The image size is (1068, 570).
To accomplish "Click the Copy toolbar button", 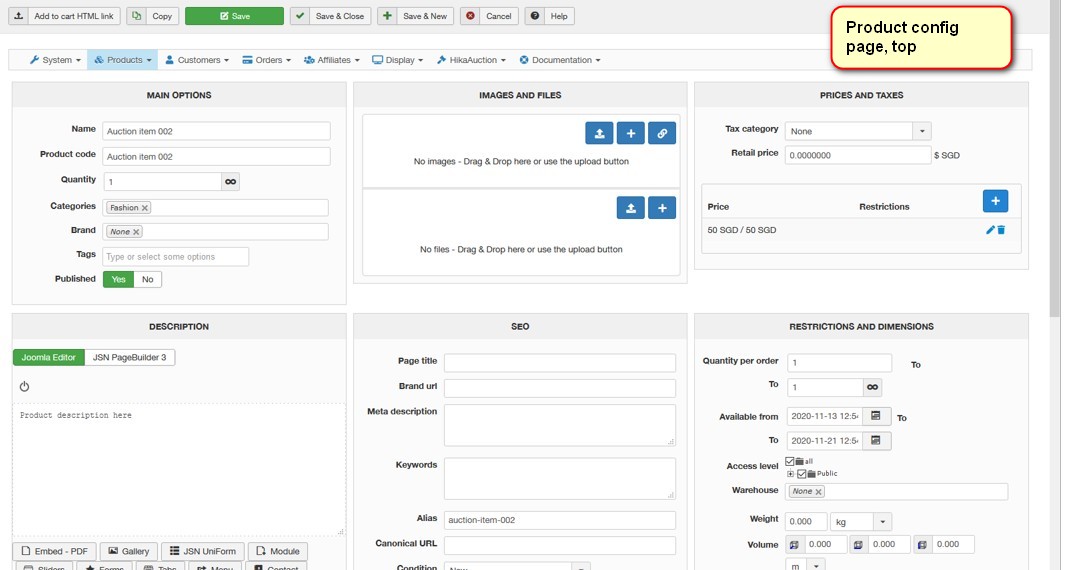I will tap(153, 16).
